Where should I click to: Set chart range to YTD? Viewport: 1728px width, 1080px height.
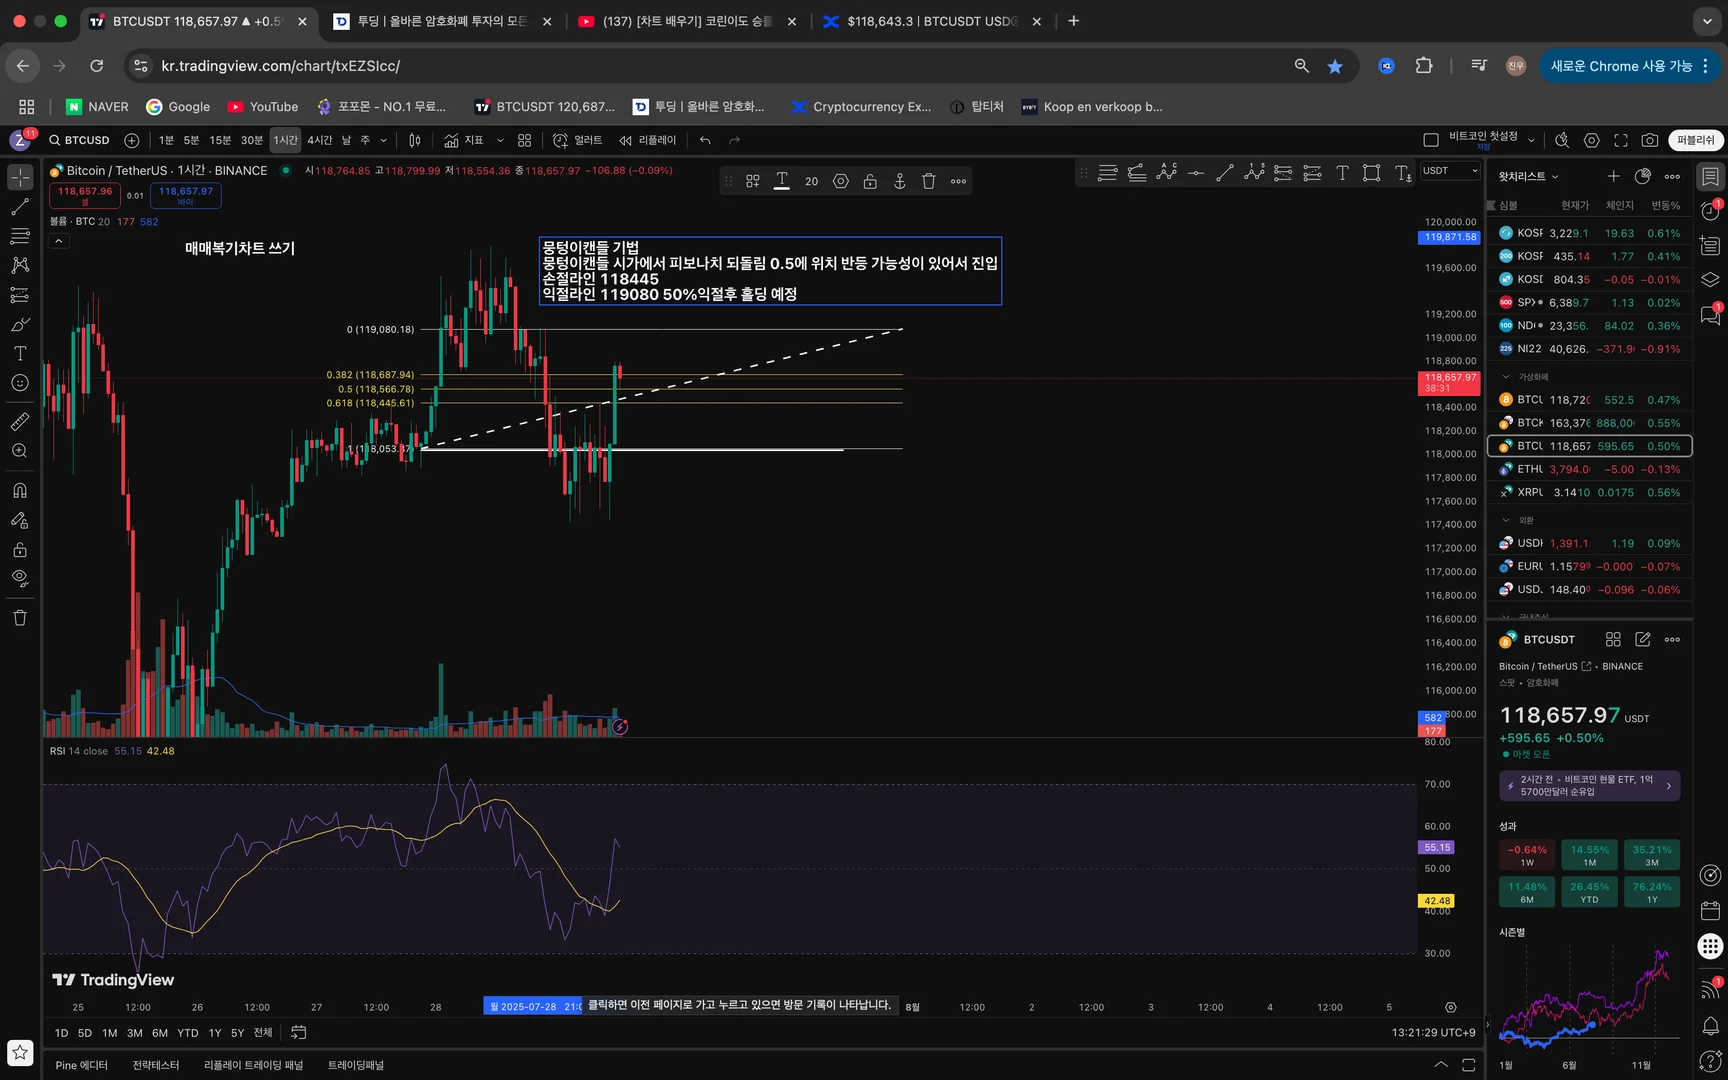tap(188, 1033)
